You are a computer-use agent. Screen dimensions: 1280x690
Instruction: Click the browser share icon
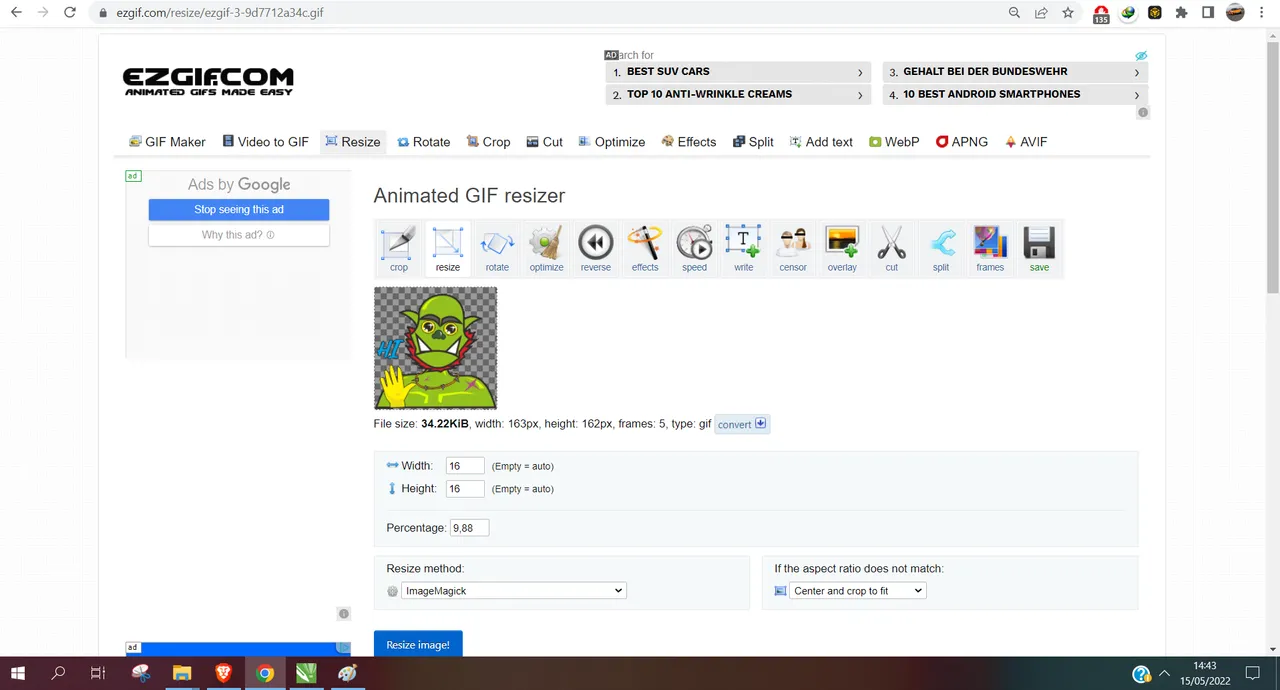[x=1041, y=13]
